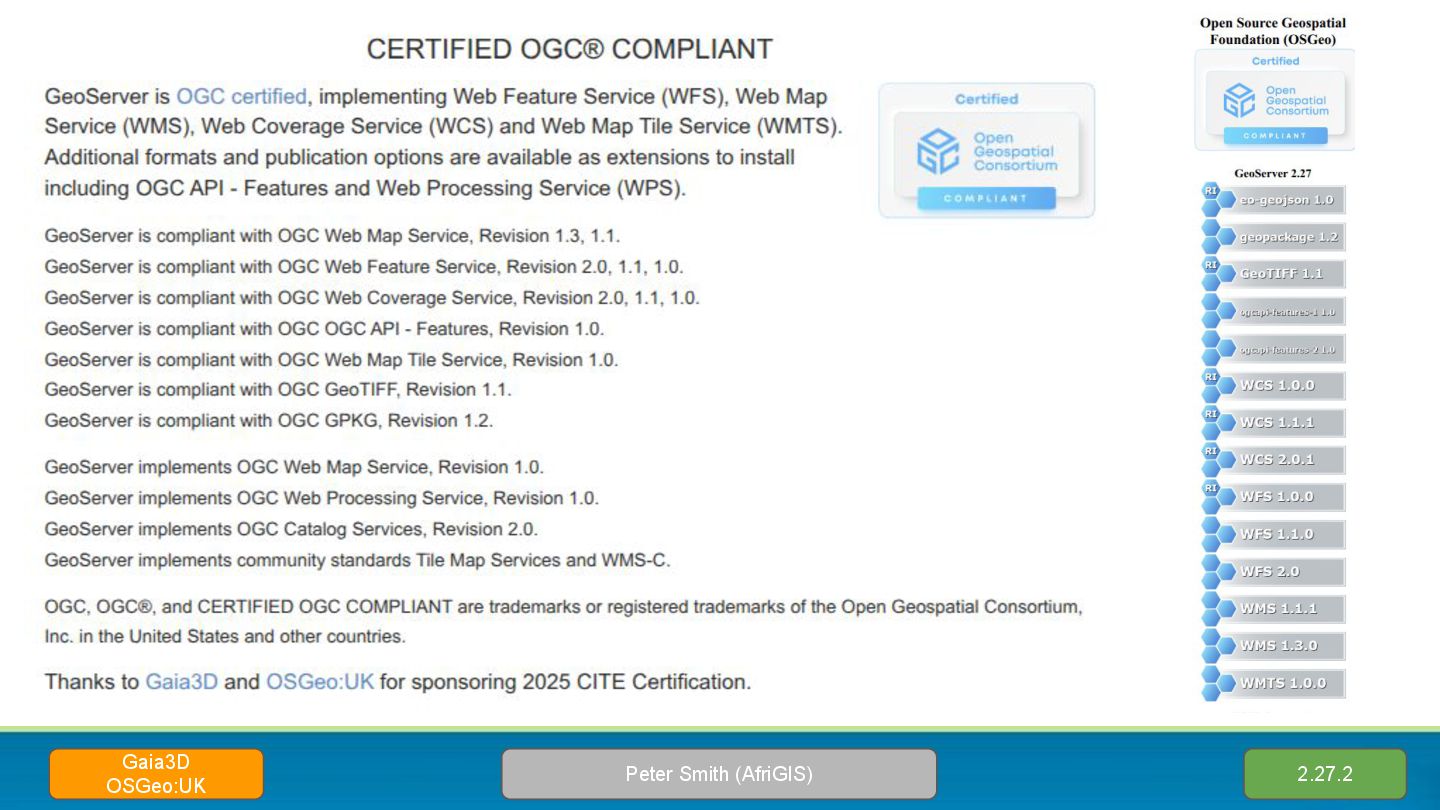Select the GeoTIFF 1.1 badge

click(x=1273, y=274)
